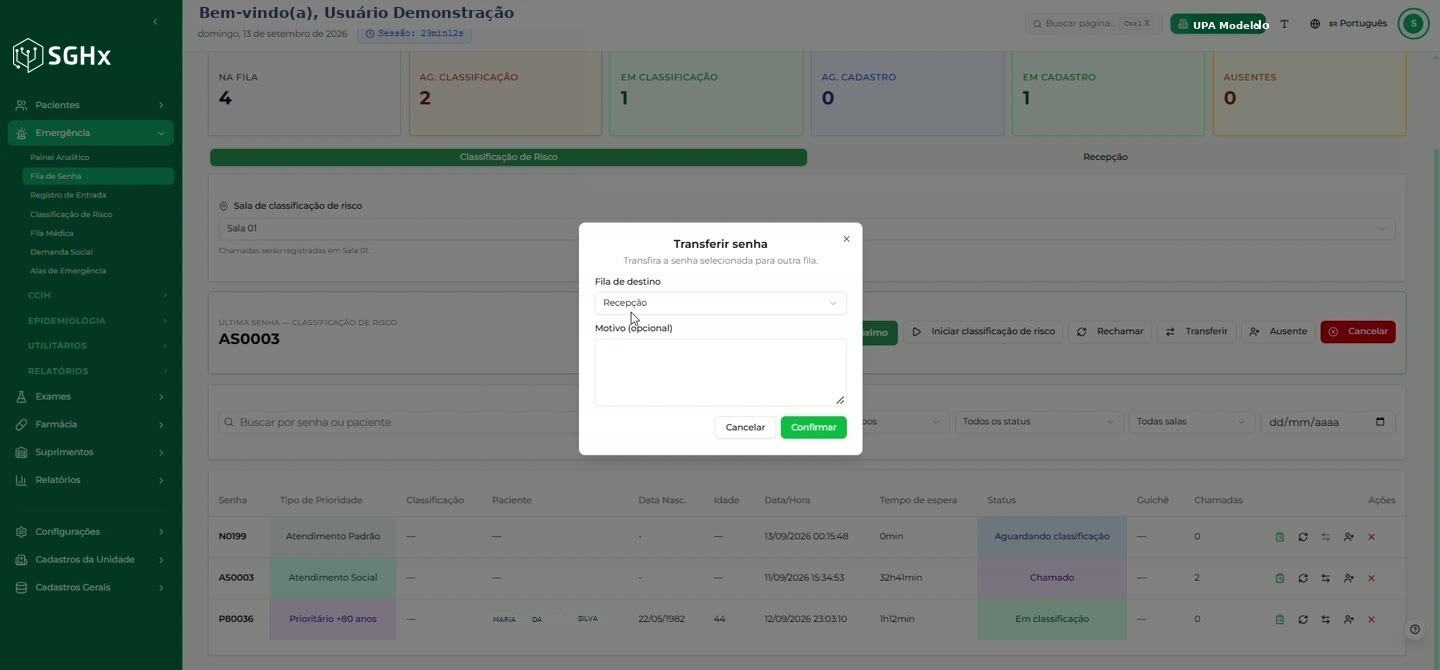
Task: Expand the CCIH section
Action: tap(97, 295)
